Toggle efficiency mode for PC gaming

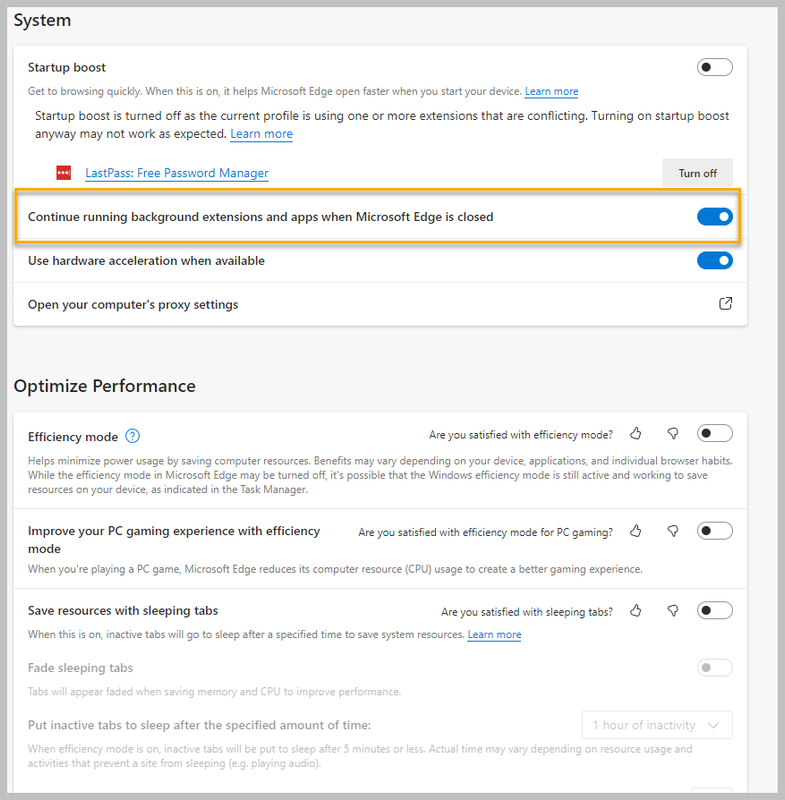click(x=714, y=531)
